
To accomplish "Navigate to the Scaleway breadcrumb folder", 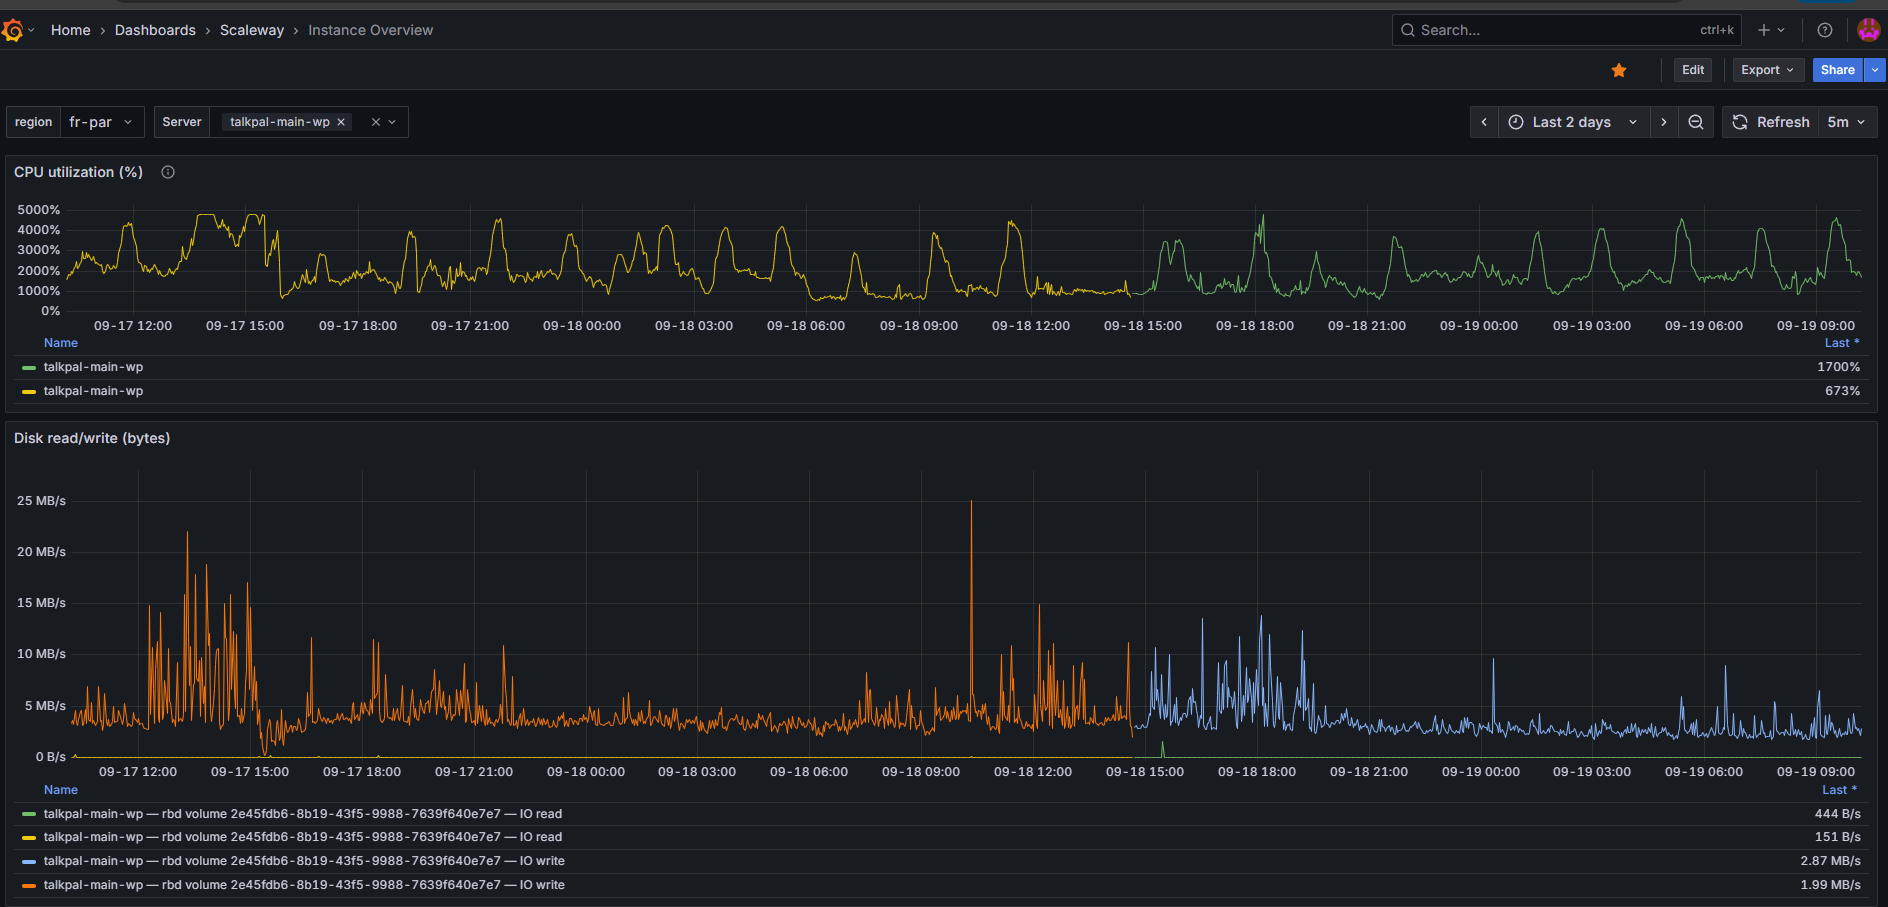I will coord(252,30).
